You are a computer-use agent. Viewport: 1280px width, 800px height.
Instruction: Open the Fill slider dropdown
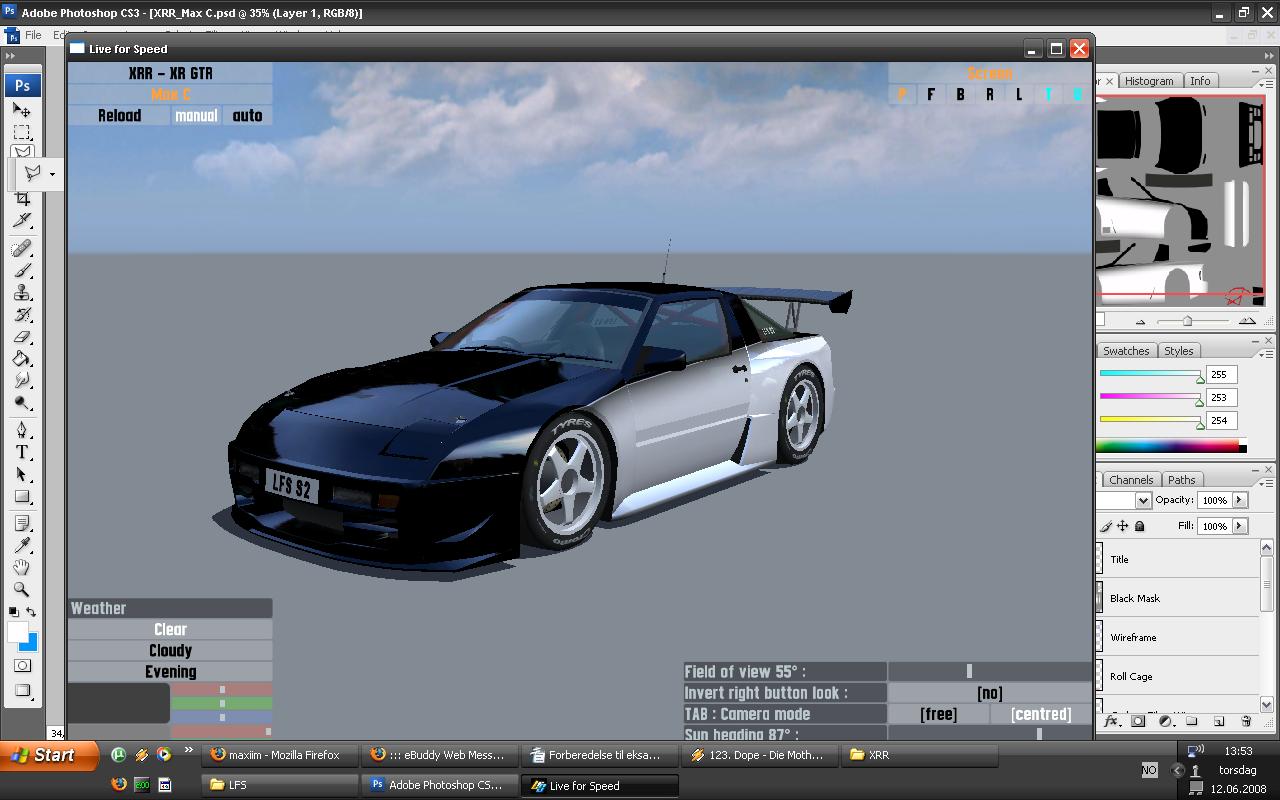pyautogui.click(x=1240, y=526)
